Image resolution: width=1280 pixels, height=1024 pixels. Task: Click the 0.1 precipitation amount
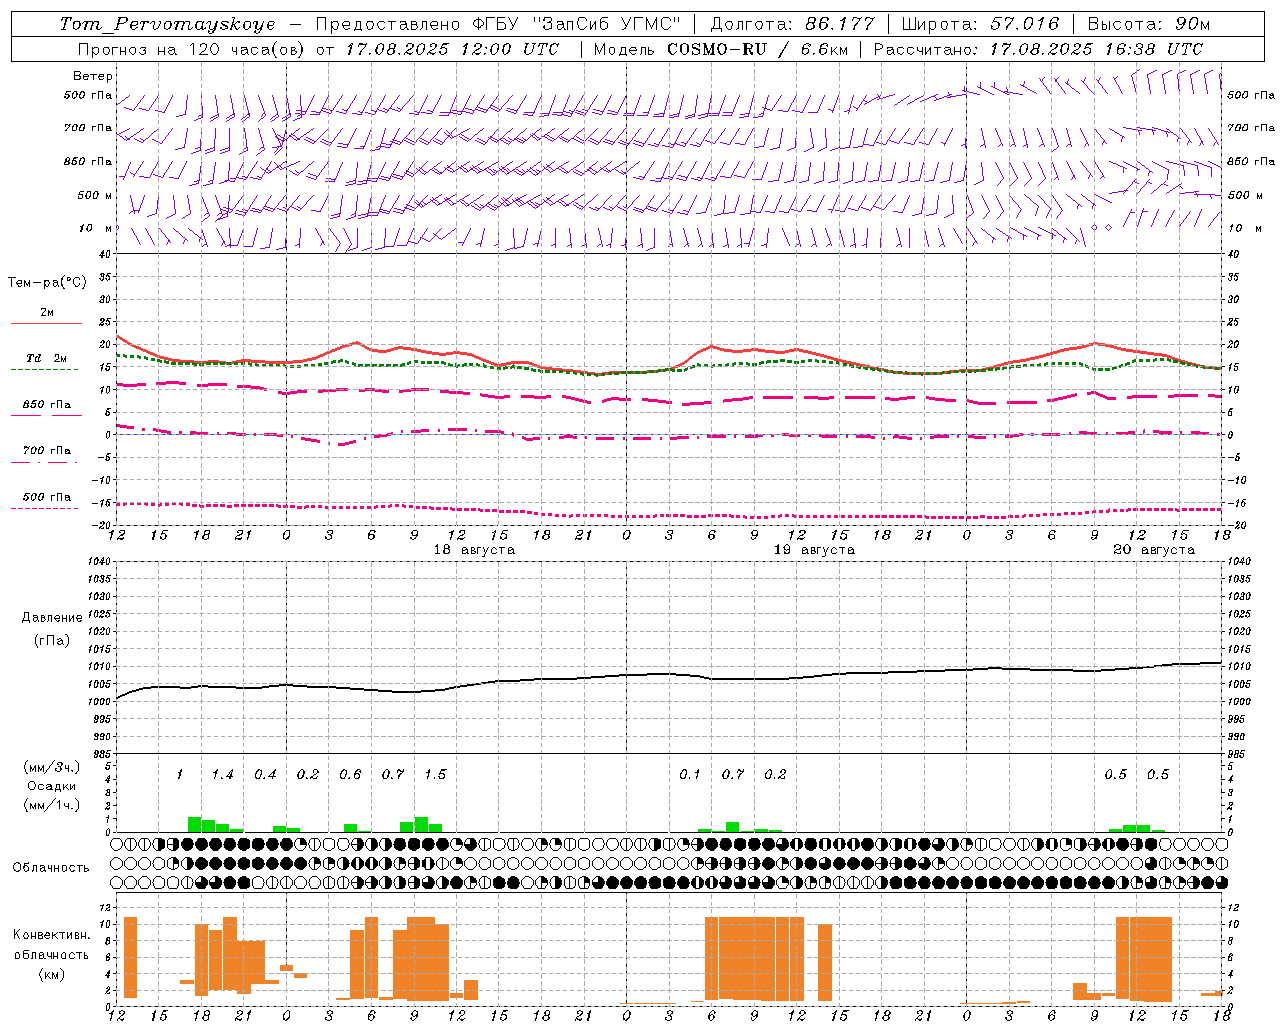(x=690, y=775)
